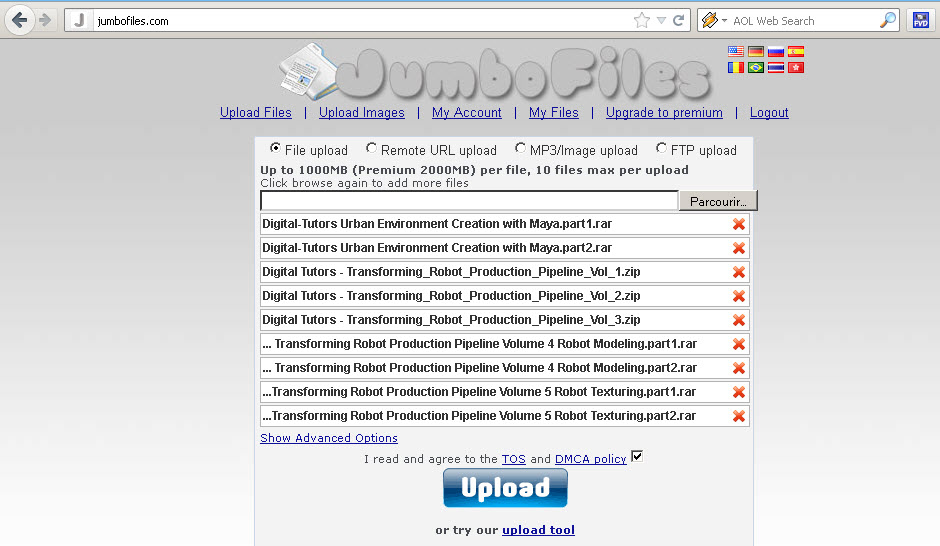Switch language using the Russian flag
940x546 pixels.
pos(776,52)
